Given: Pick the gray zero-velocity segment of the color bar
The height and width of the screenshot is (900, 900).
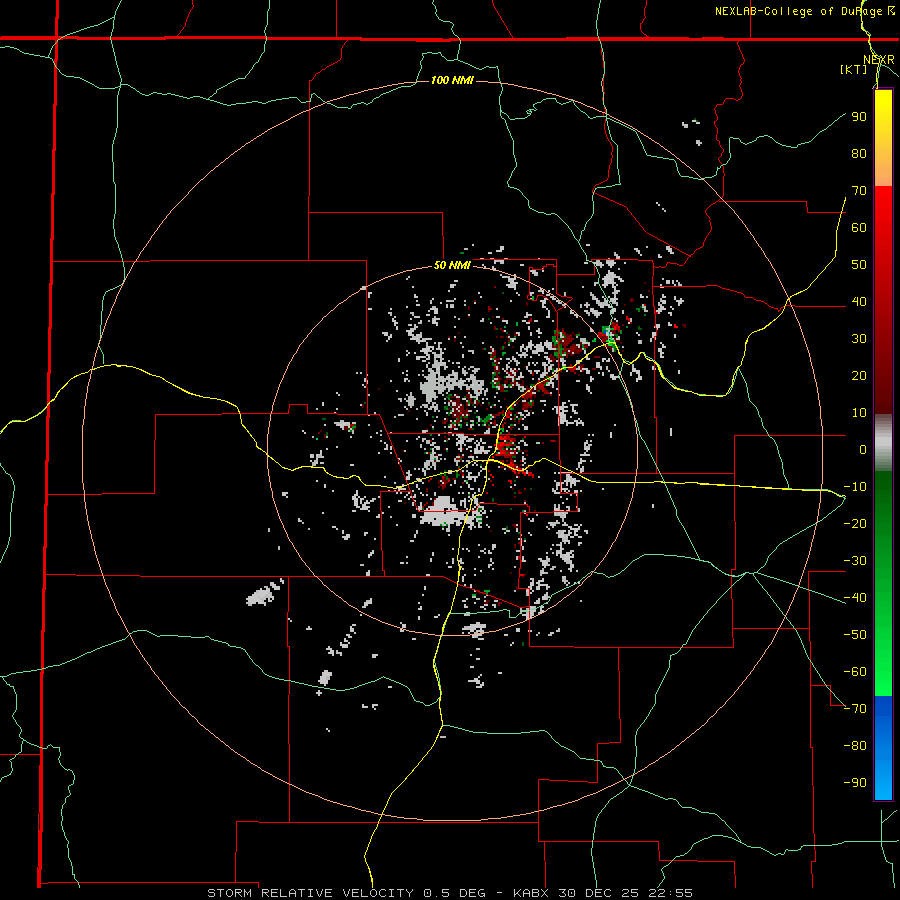Looking at the screenshot, I should point(883,443).
